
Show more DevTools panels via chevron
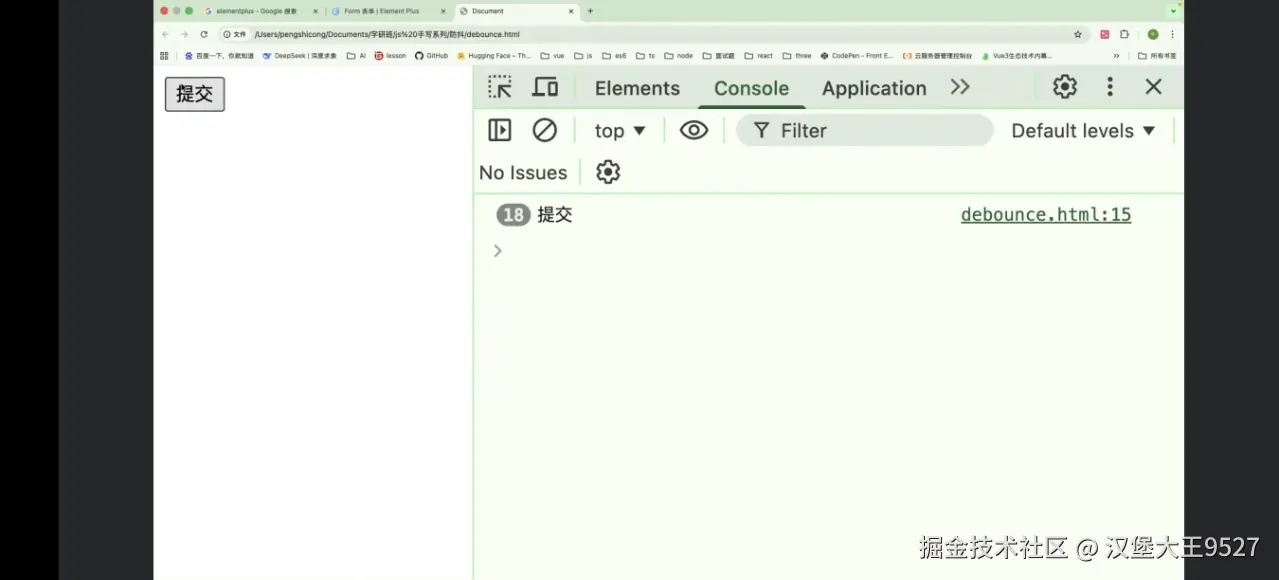pyautogui.click(x=959, y=87)
